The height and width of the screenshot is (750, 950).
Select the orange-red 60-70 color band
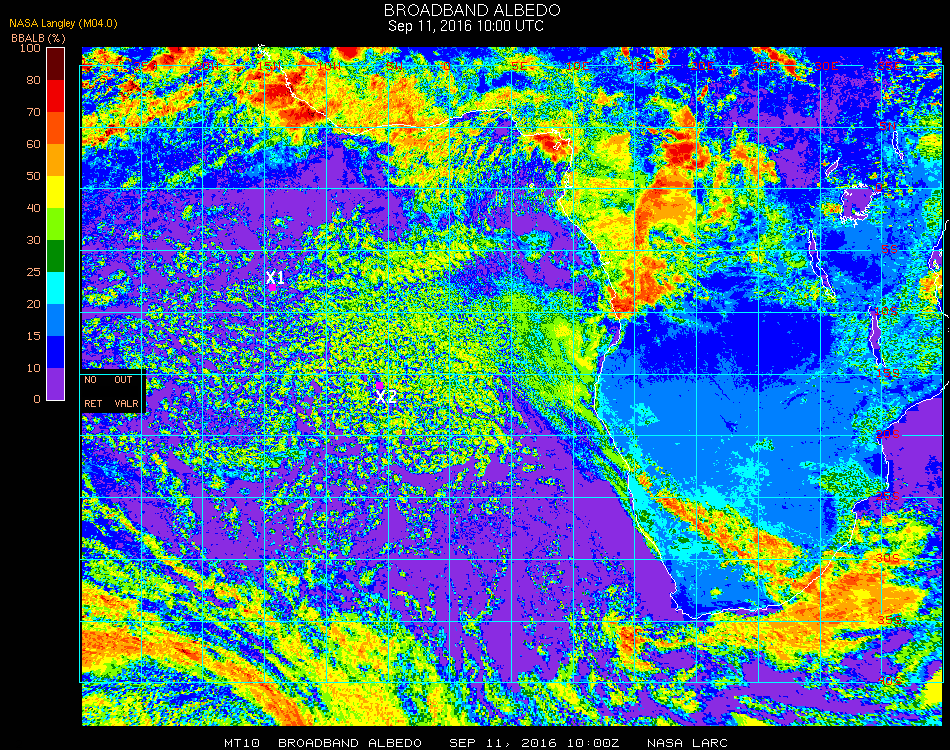(x=56, y=128)
